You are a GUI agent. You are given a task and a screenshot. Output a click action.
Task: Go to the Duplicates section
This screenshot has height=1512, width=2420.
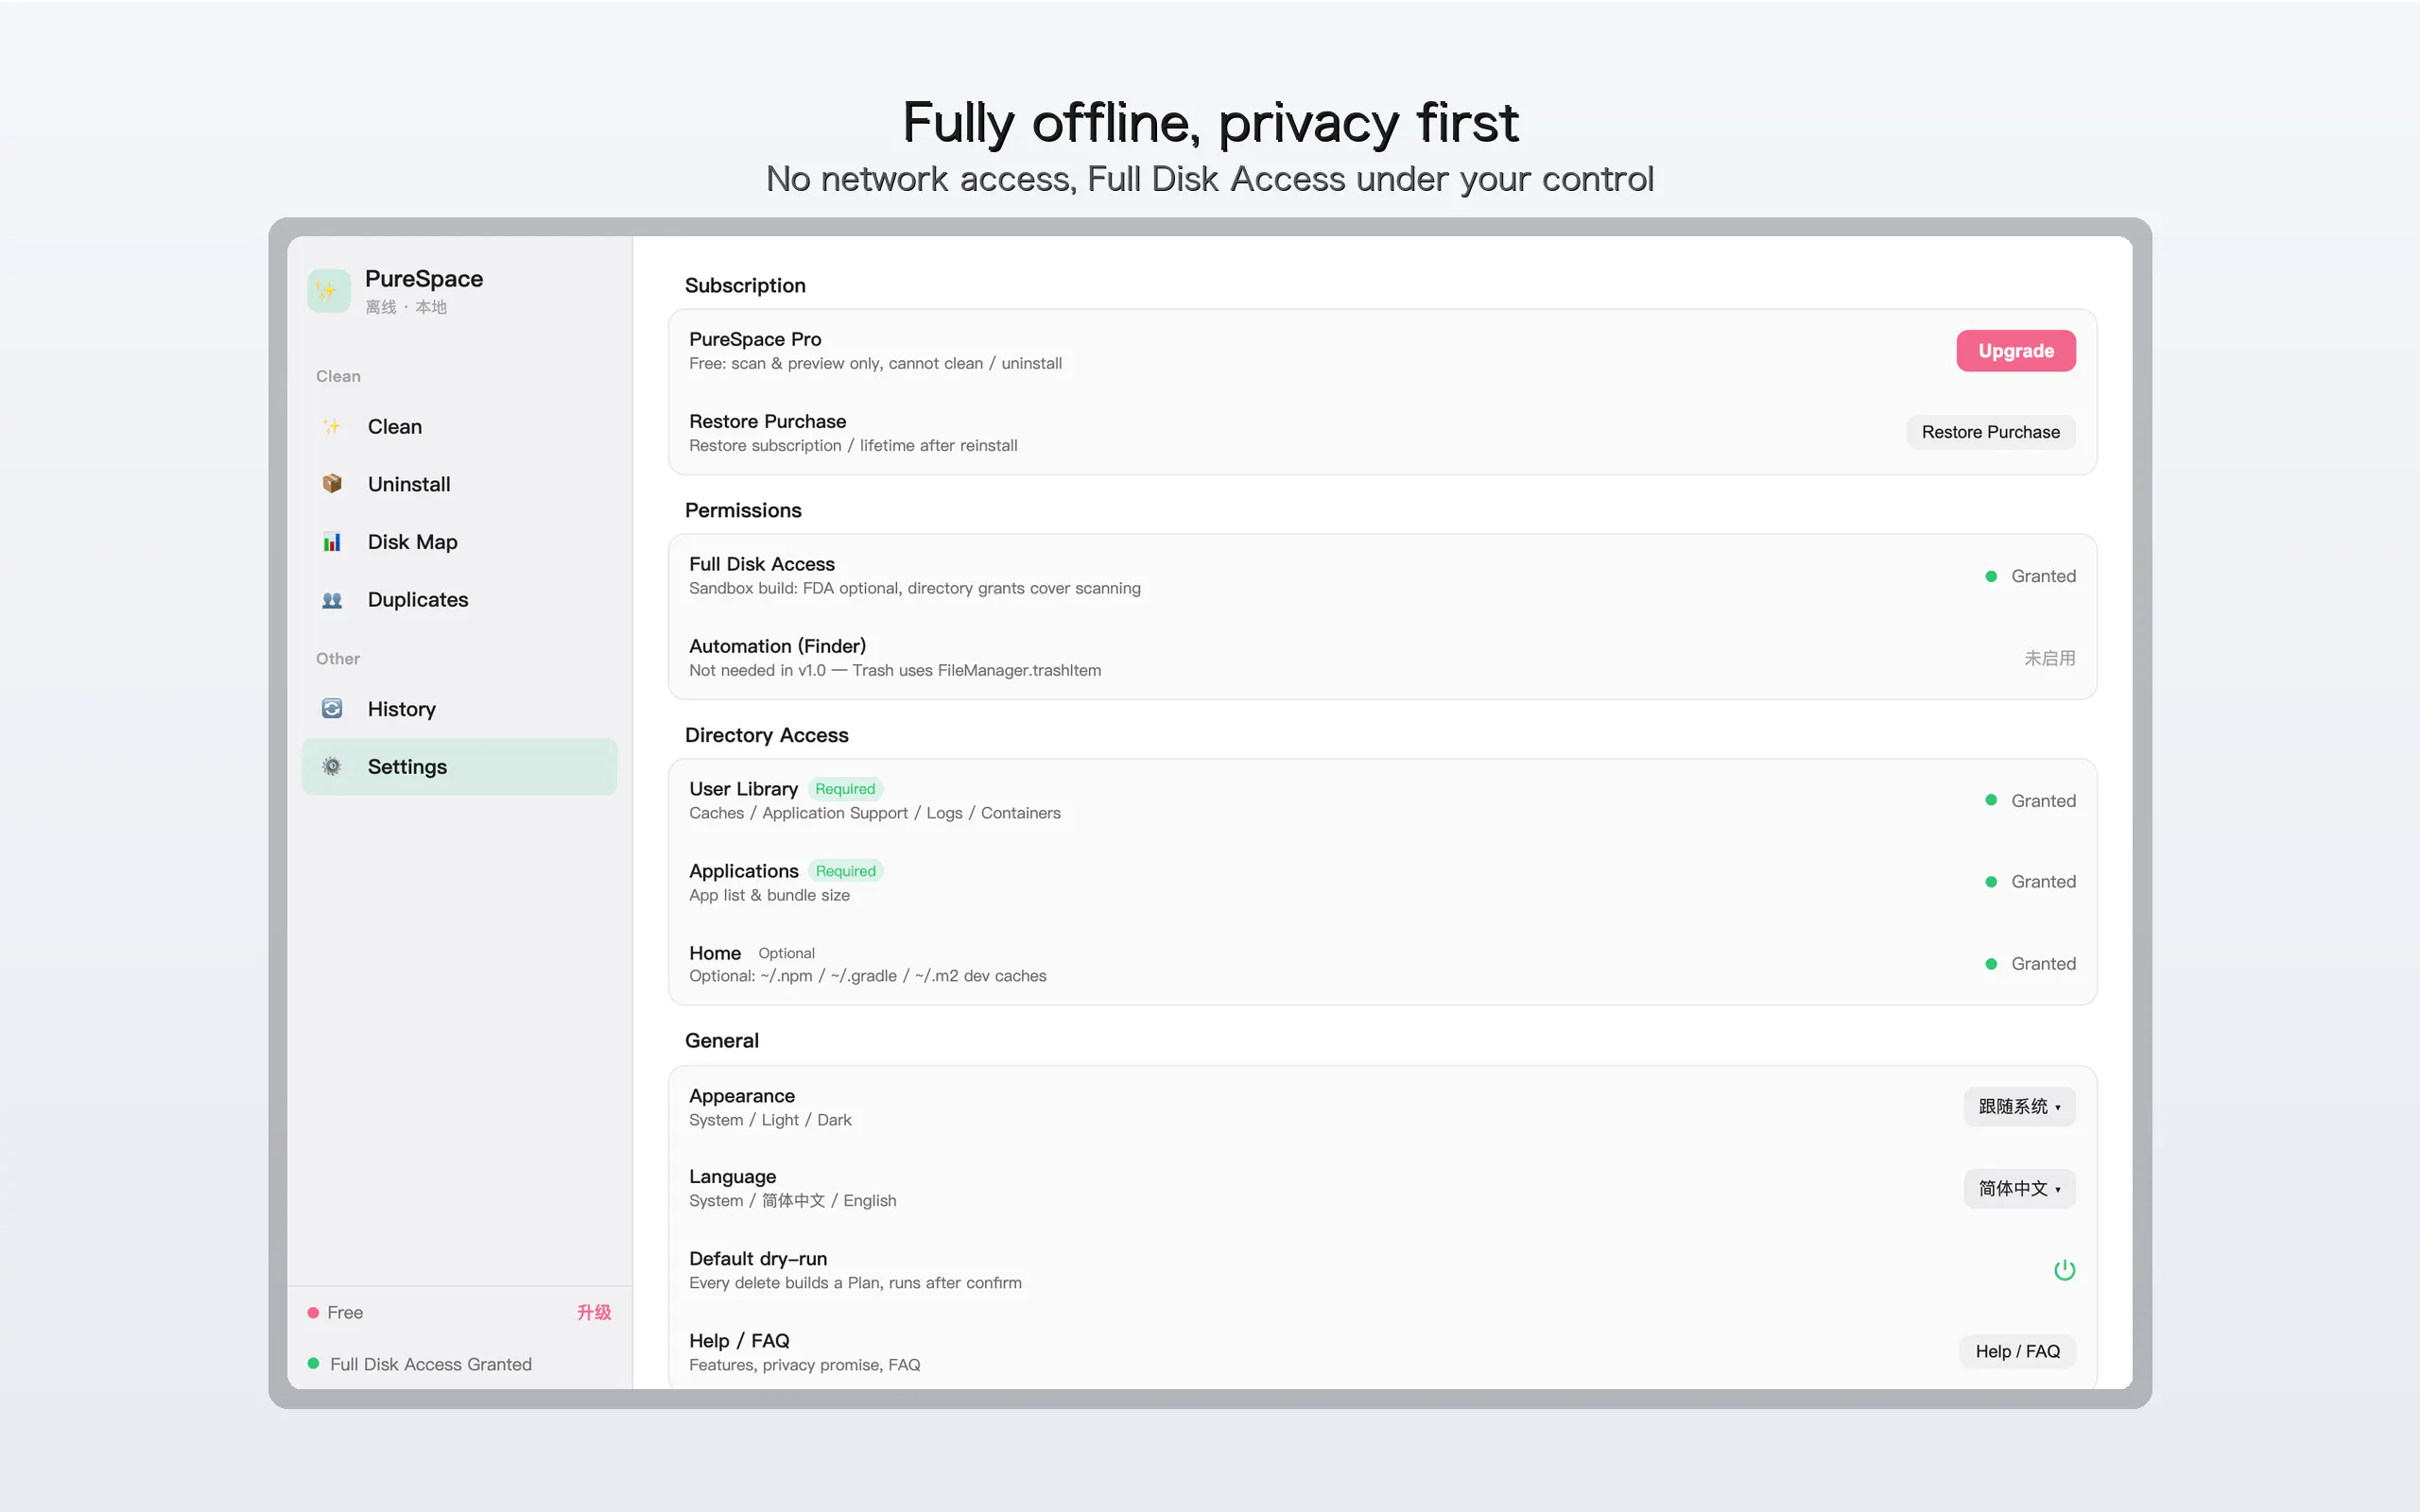coord(459,600)
